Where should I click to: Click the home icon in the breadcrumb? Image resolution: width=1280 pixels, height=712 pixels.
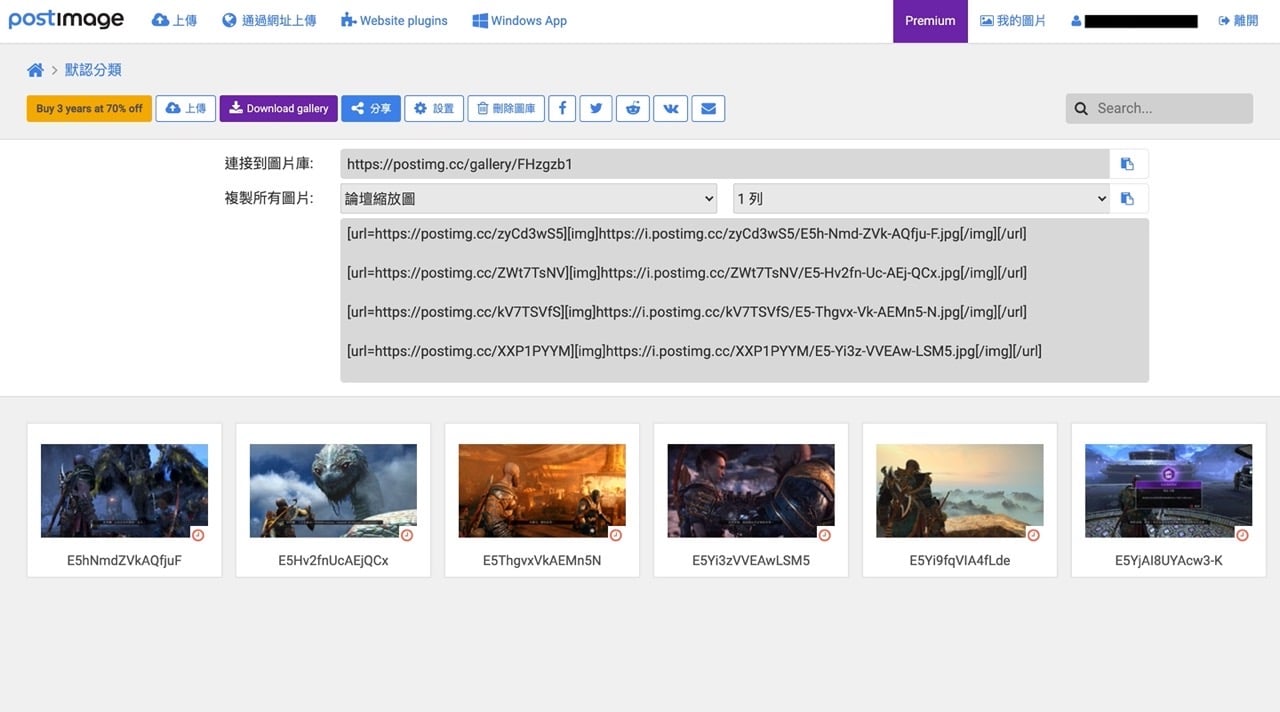tap(35, 69)
